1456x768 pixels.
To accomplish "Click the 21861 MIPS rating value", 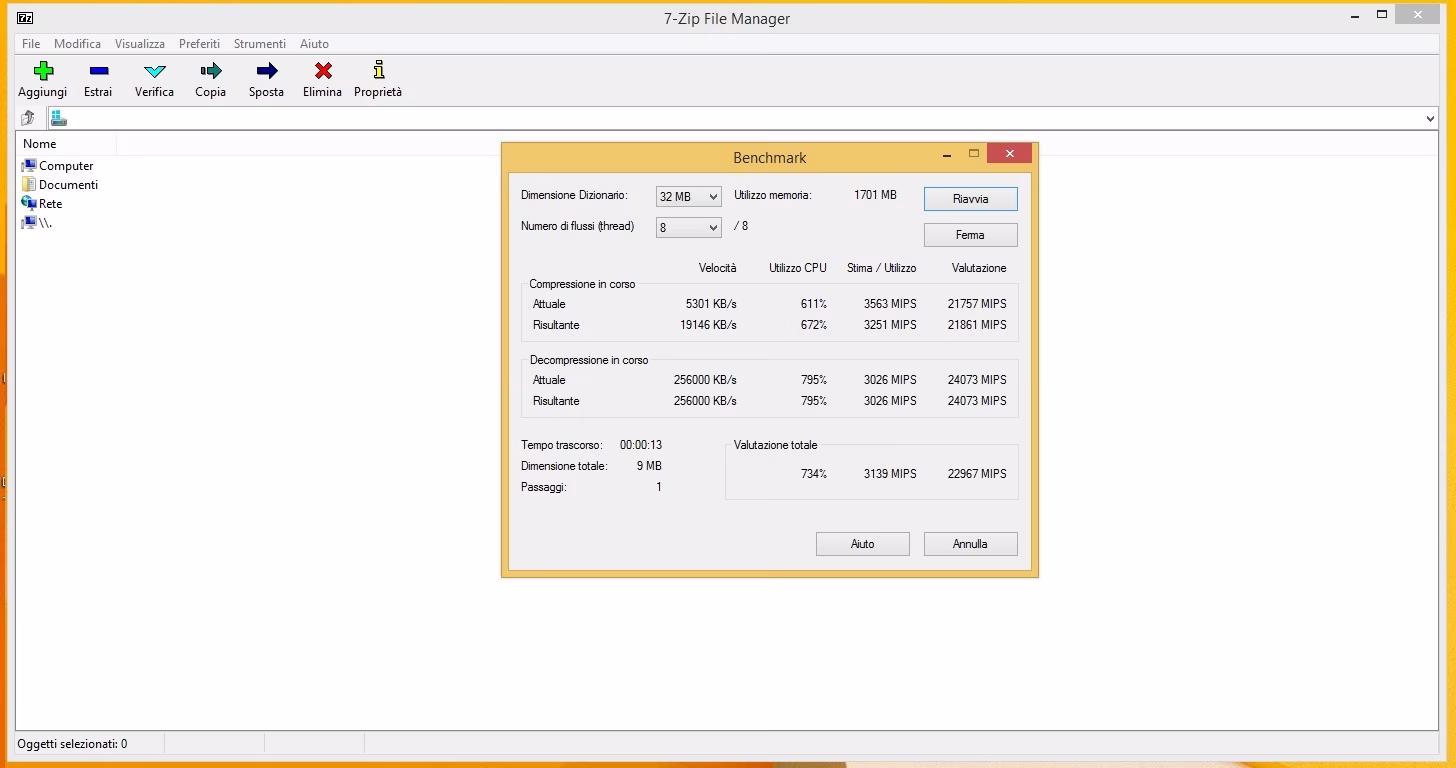I will point(977,325).
